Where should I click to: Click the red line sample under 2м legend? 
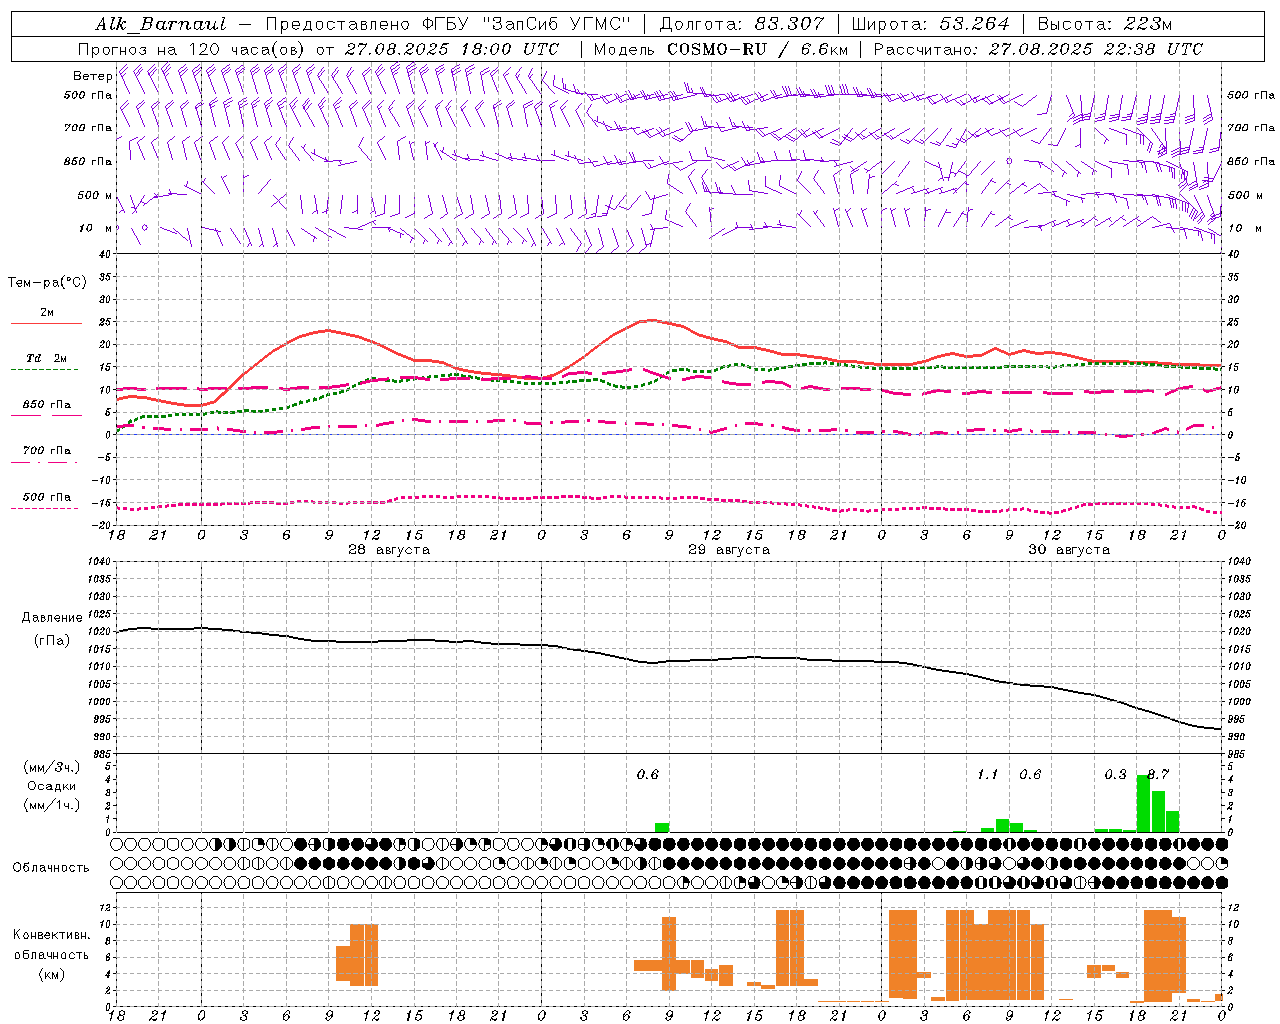(x=46, y=324)
